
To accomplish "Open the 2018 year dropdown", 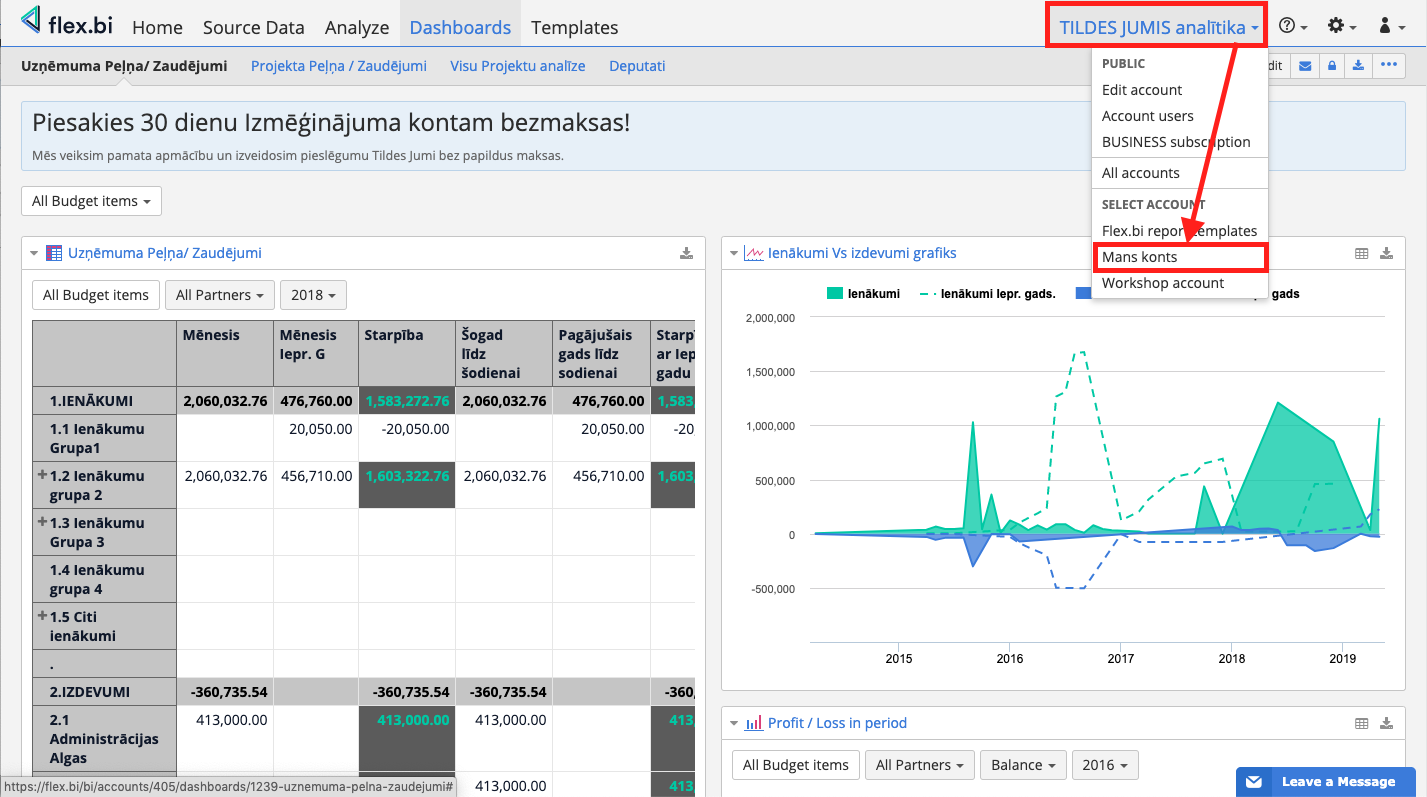I will tap(313, 295).
